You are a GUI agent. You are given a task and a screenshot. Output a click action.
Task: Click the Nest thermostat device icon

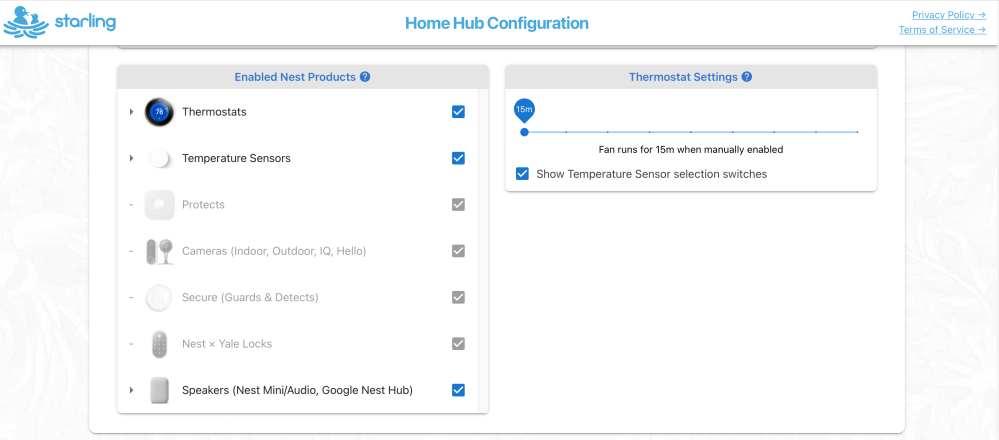[159, 112]
